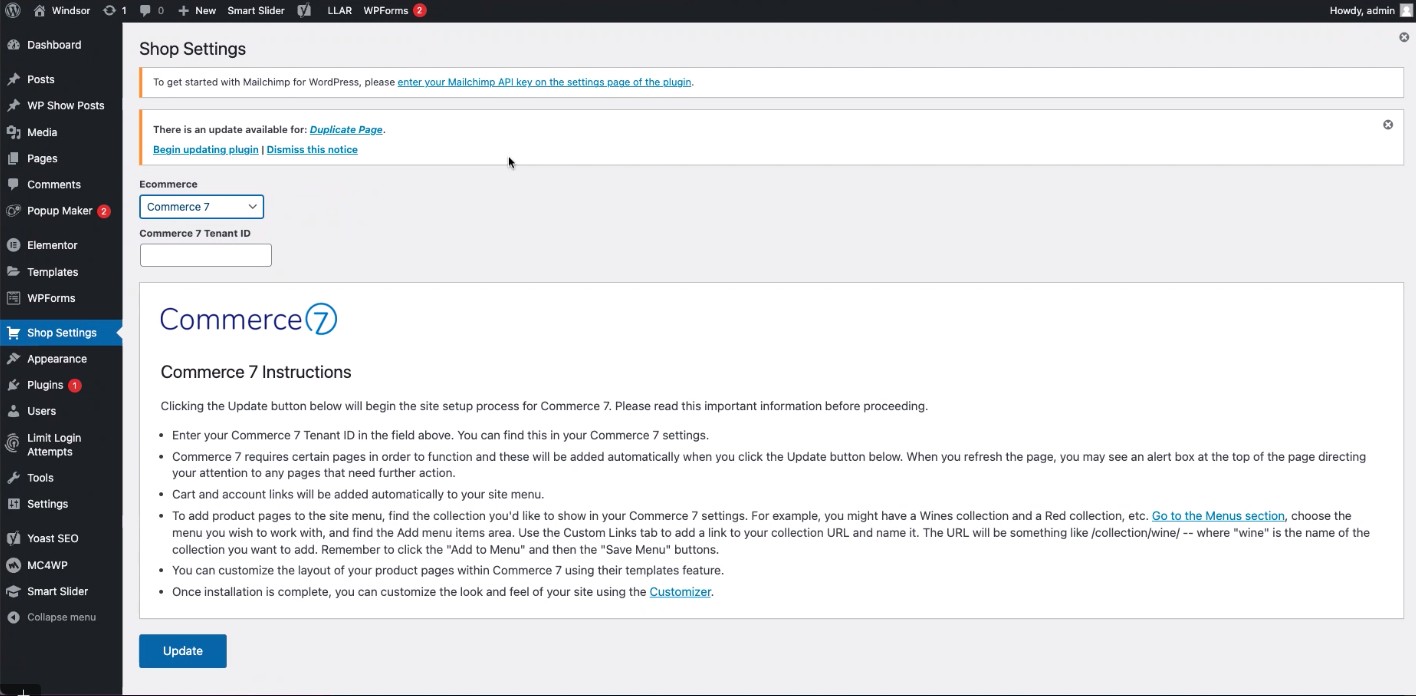Image resolution: width=1416 pixels, height=696 pixels.
Task: Open the Ecommerce platform dropdown
Action: (x=201, y=207)
